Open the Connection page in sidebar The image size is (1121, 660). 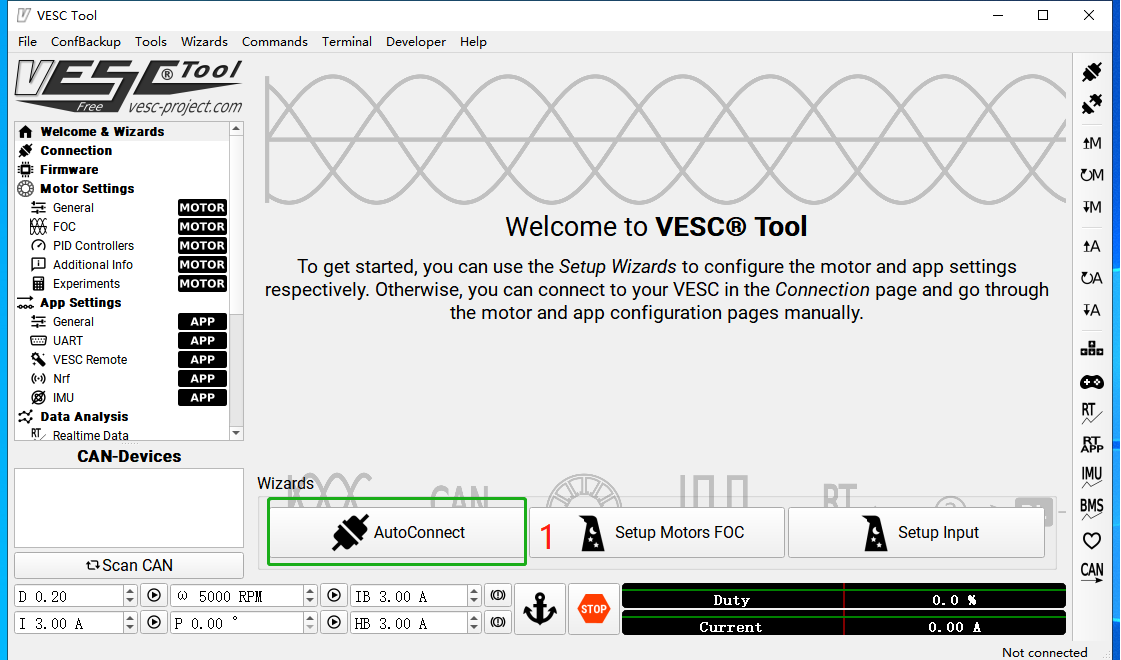[x=122, y=151]
